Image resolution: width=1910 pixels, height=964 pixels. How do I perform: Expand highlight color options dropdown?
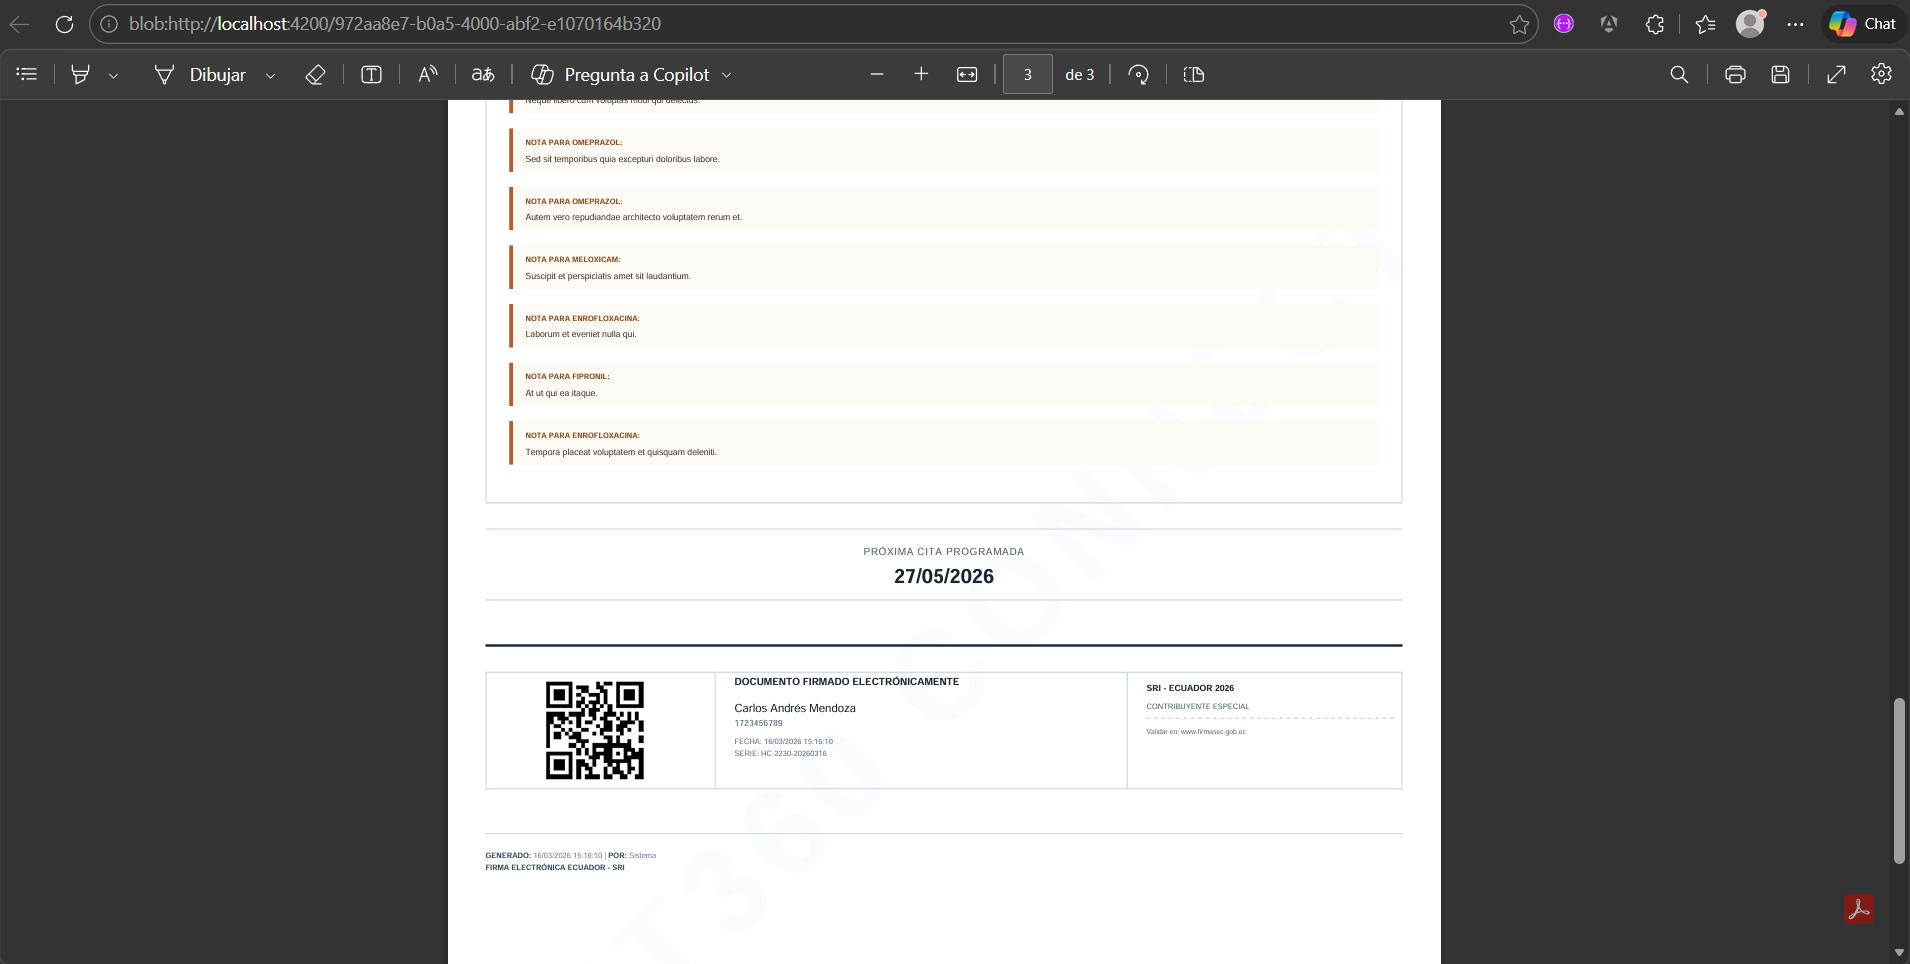(x=114, y=75)
